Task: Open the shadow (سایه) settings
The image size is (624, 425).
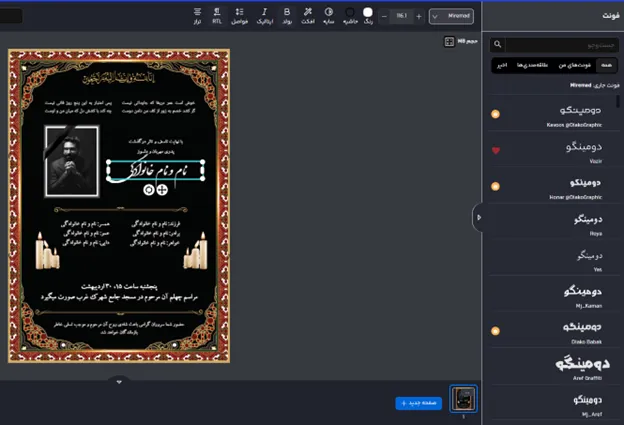Action: tap(329, 15)
